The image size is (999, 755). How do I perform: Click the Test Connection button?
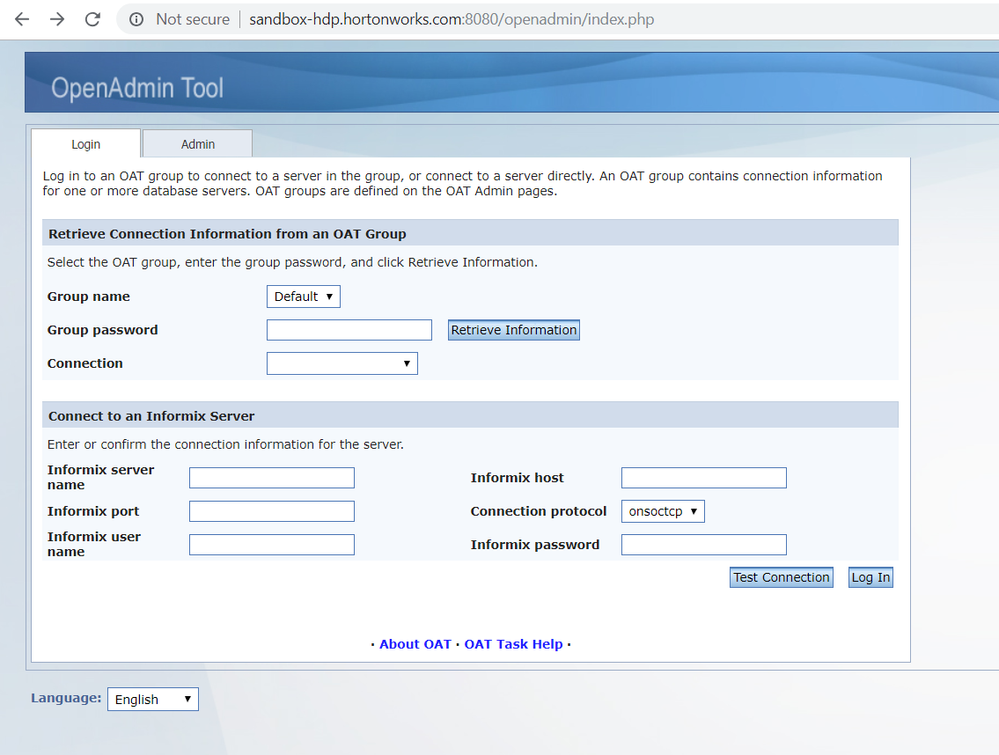(781, 577)
